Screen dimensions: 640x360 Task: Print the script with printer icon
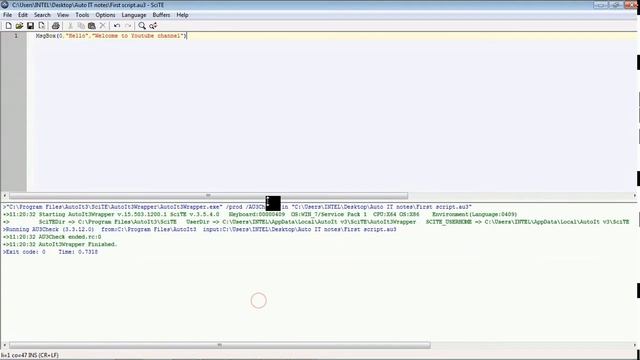point(56,26)
